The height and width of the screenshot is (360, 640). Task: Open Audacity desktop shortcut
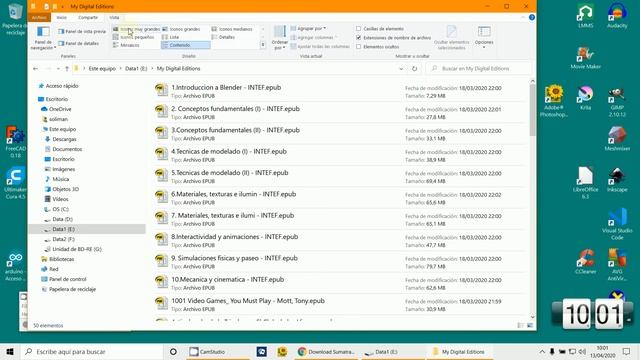point(617,16)
